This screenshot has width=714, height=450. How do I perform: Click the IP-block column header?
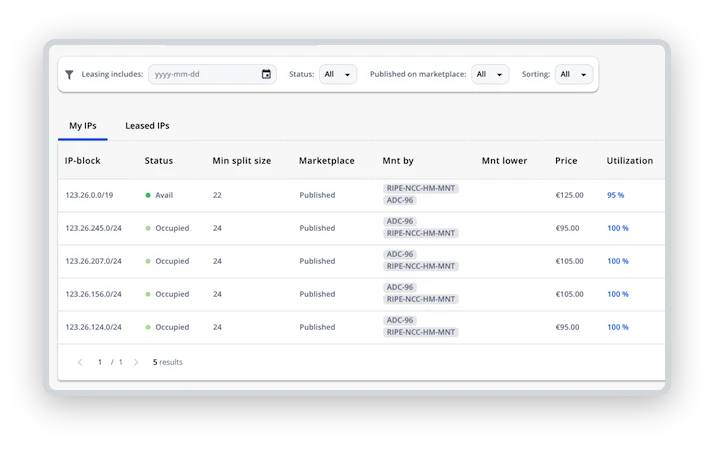(x=82, y=161)
